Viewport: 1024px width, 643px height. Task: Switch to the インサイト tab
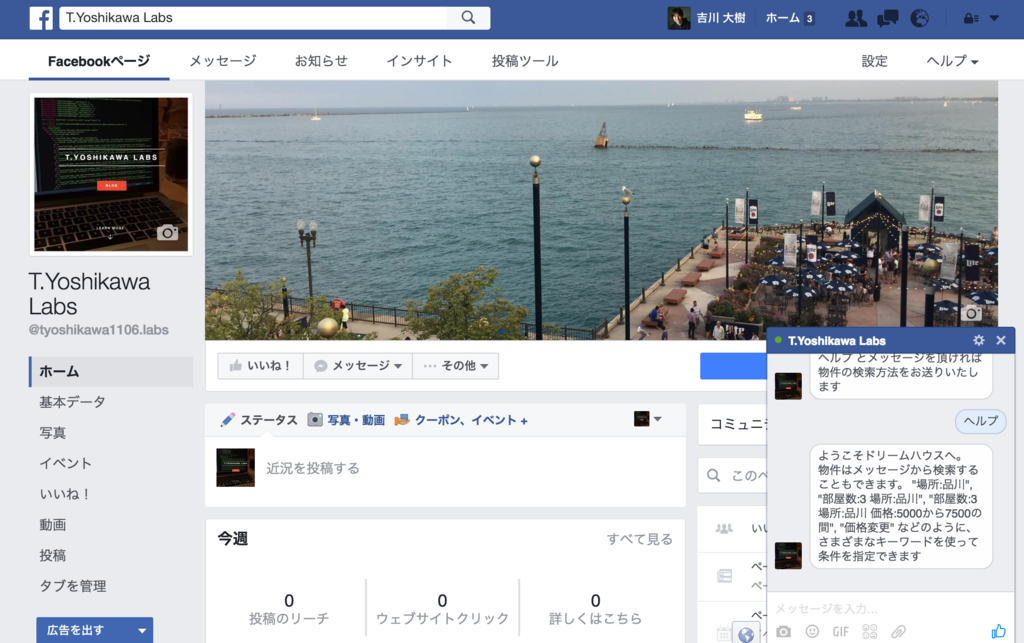419,61
